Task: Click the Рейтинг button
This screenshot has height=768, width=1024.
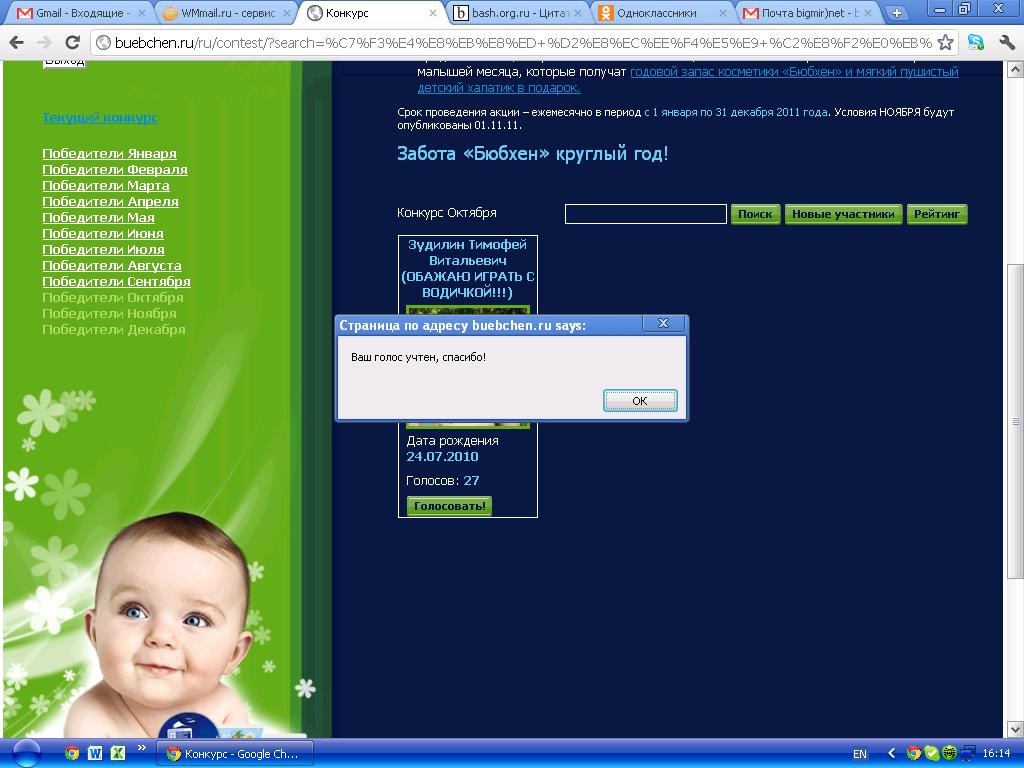Action: point(936,214)
